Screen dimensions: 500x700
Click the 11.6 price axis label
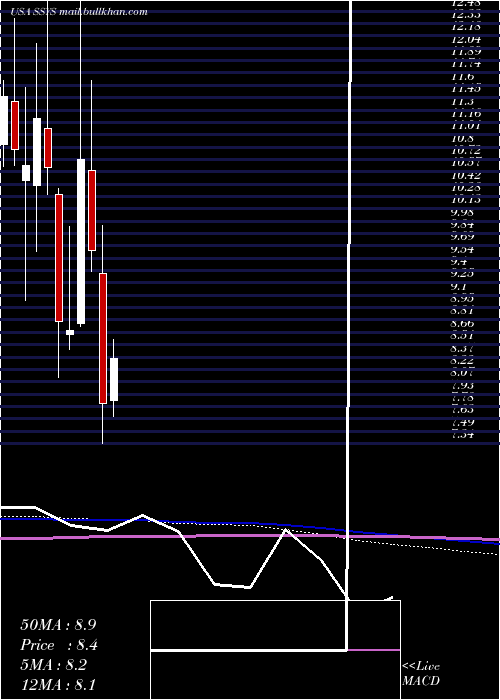pos(460,77)
